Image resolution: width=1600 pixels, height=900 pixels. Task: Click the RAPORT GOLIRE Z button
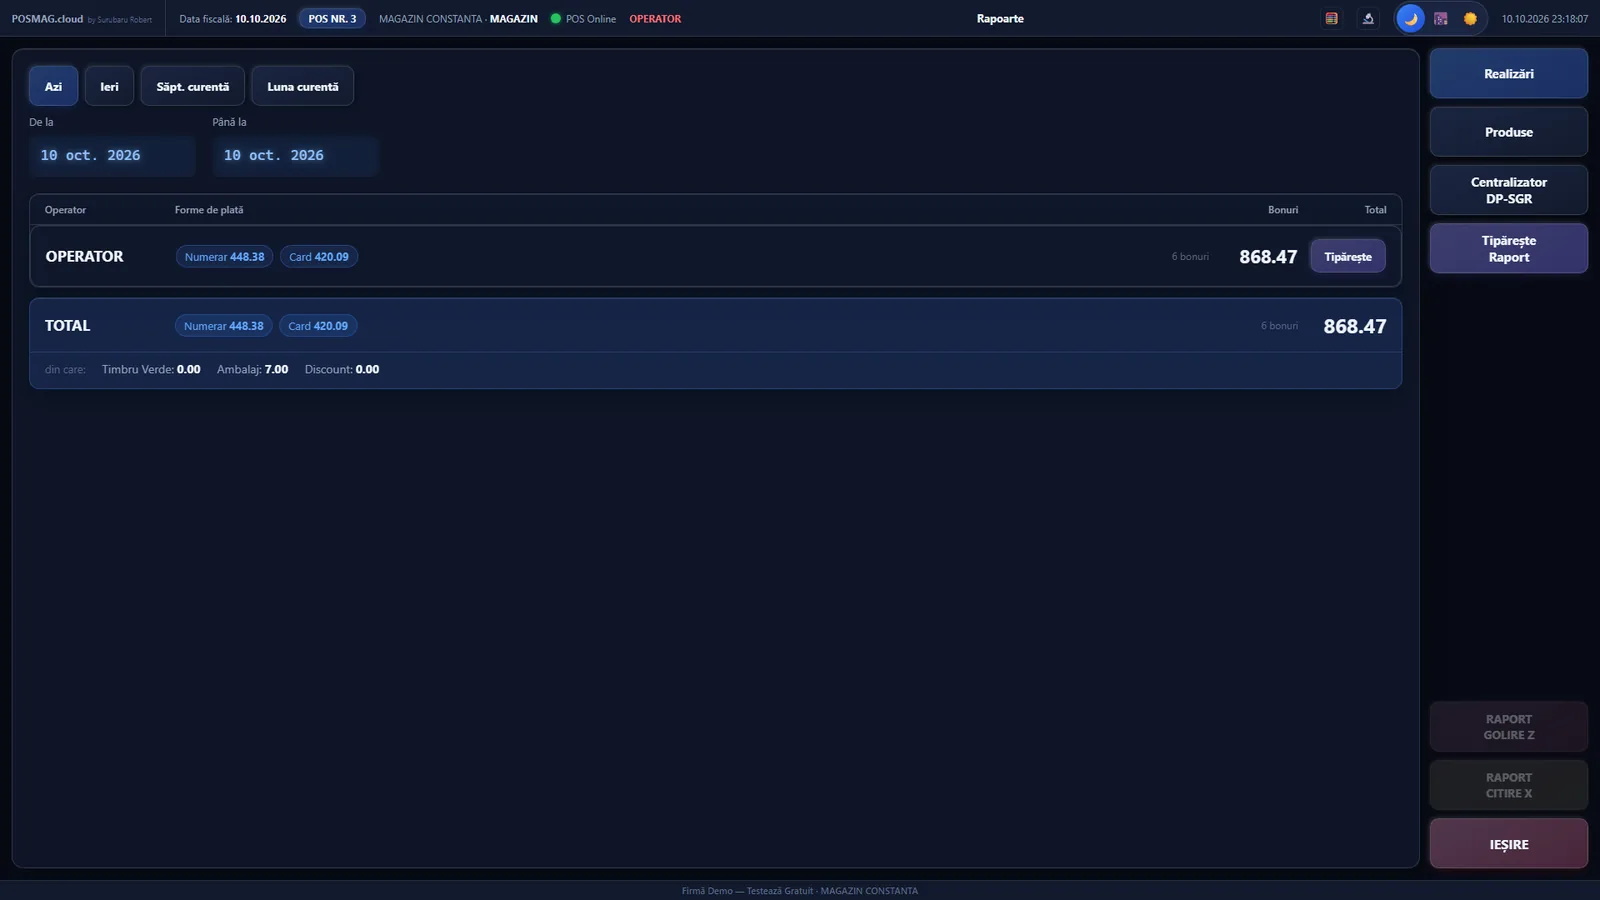click(1508, 727)
